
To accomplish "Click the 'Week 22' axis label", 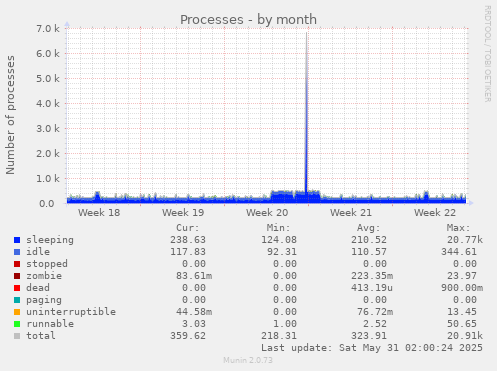I will coord(435,213).
